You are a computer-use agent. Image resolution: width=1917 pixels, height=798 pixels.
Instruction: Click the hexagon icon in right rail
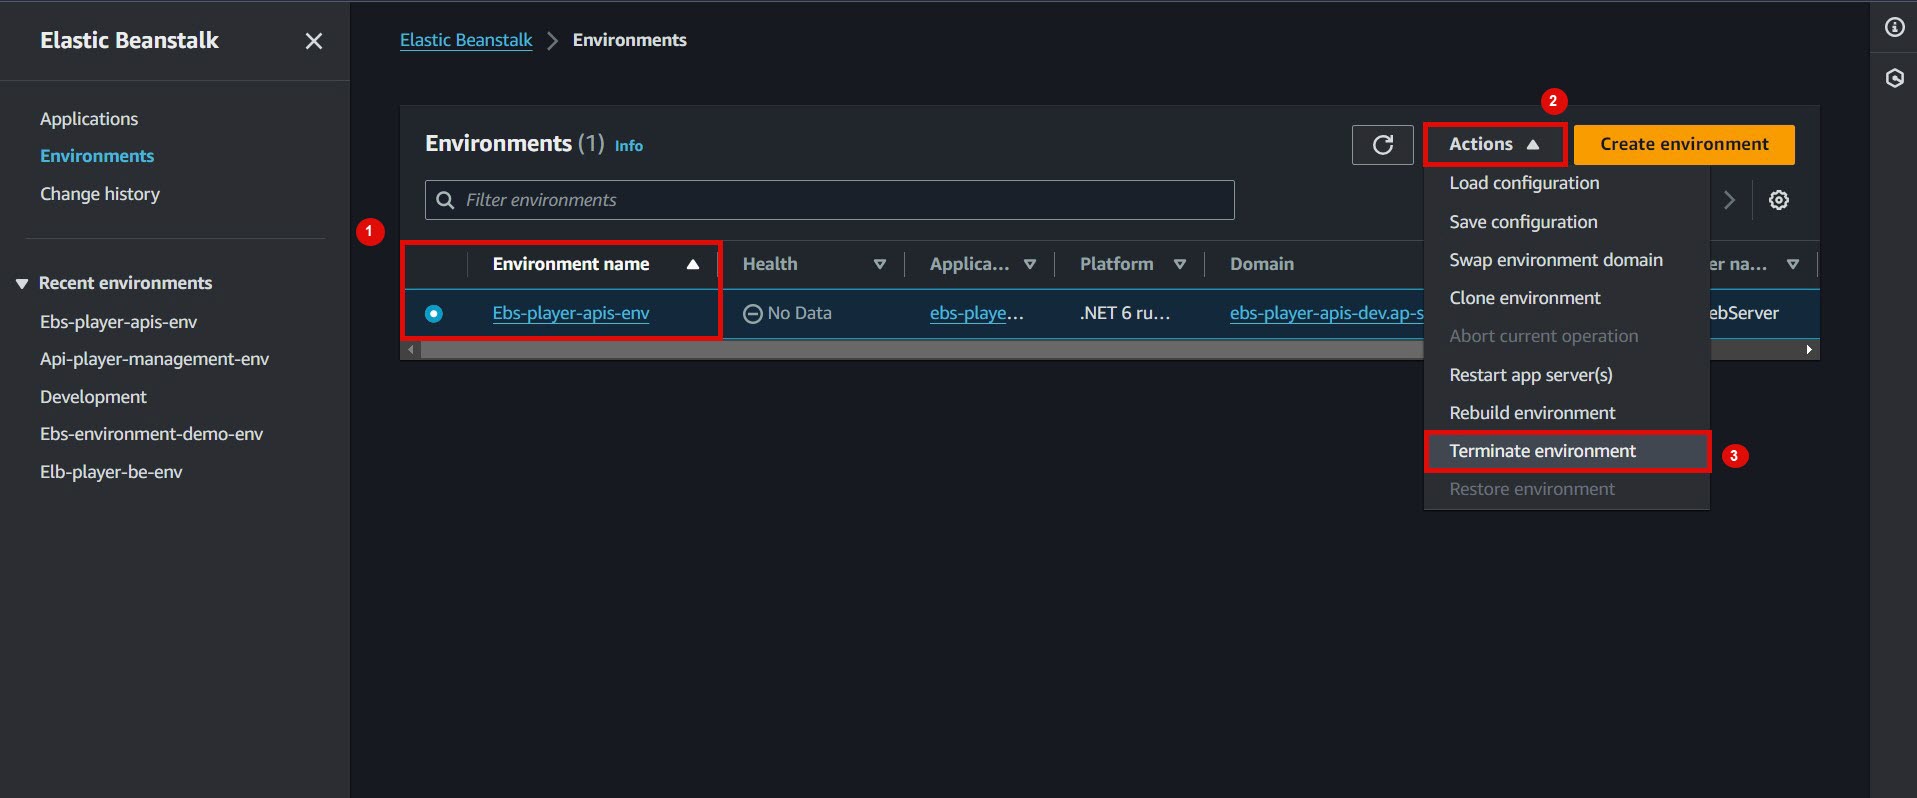tap(1894, 78)
